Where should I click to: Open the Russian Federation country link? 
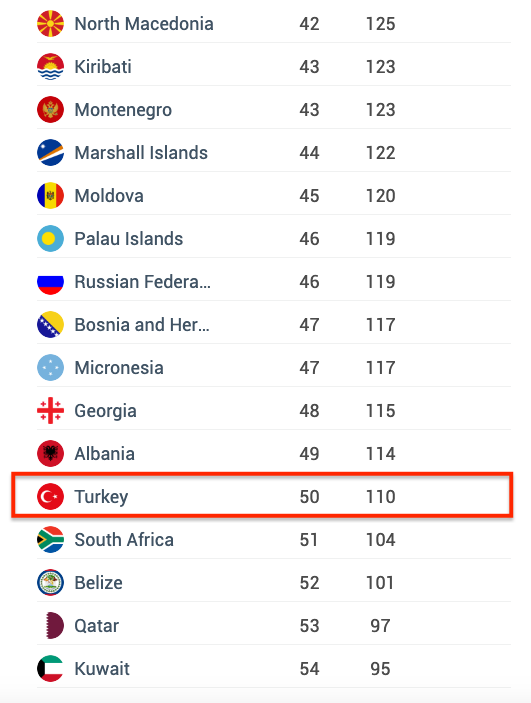tap(142, 282)
